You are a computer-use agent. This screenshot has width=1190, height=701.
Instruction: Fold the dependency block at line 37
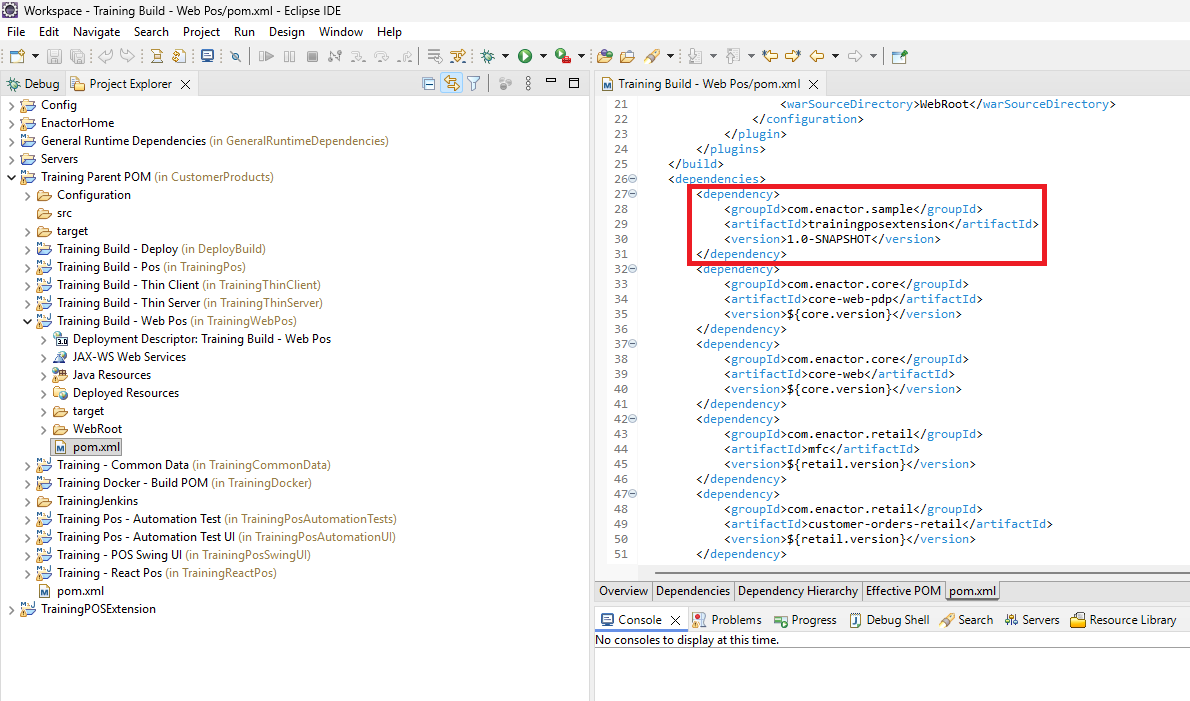pos(632,344)
